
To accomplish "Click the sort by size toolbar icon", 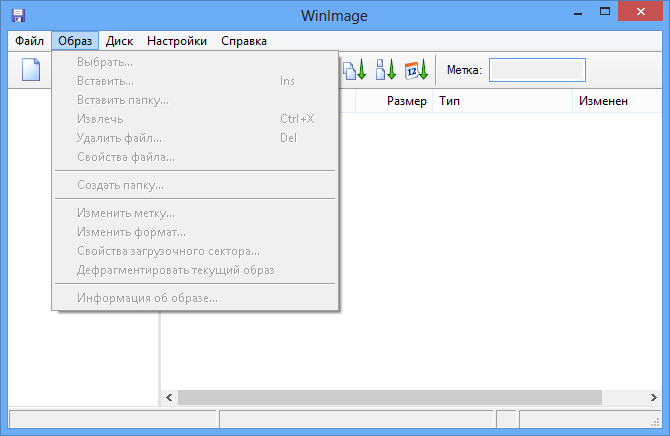I will pos(386,70).
